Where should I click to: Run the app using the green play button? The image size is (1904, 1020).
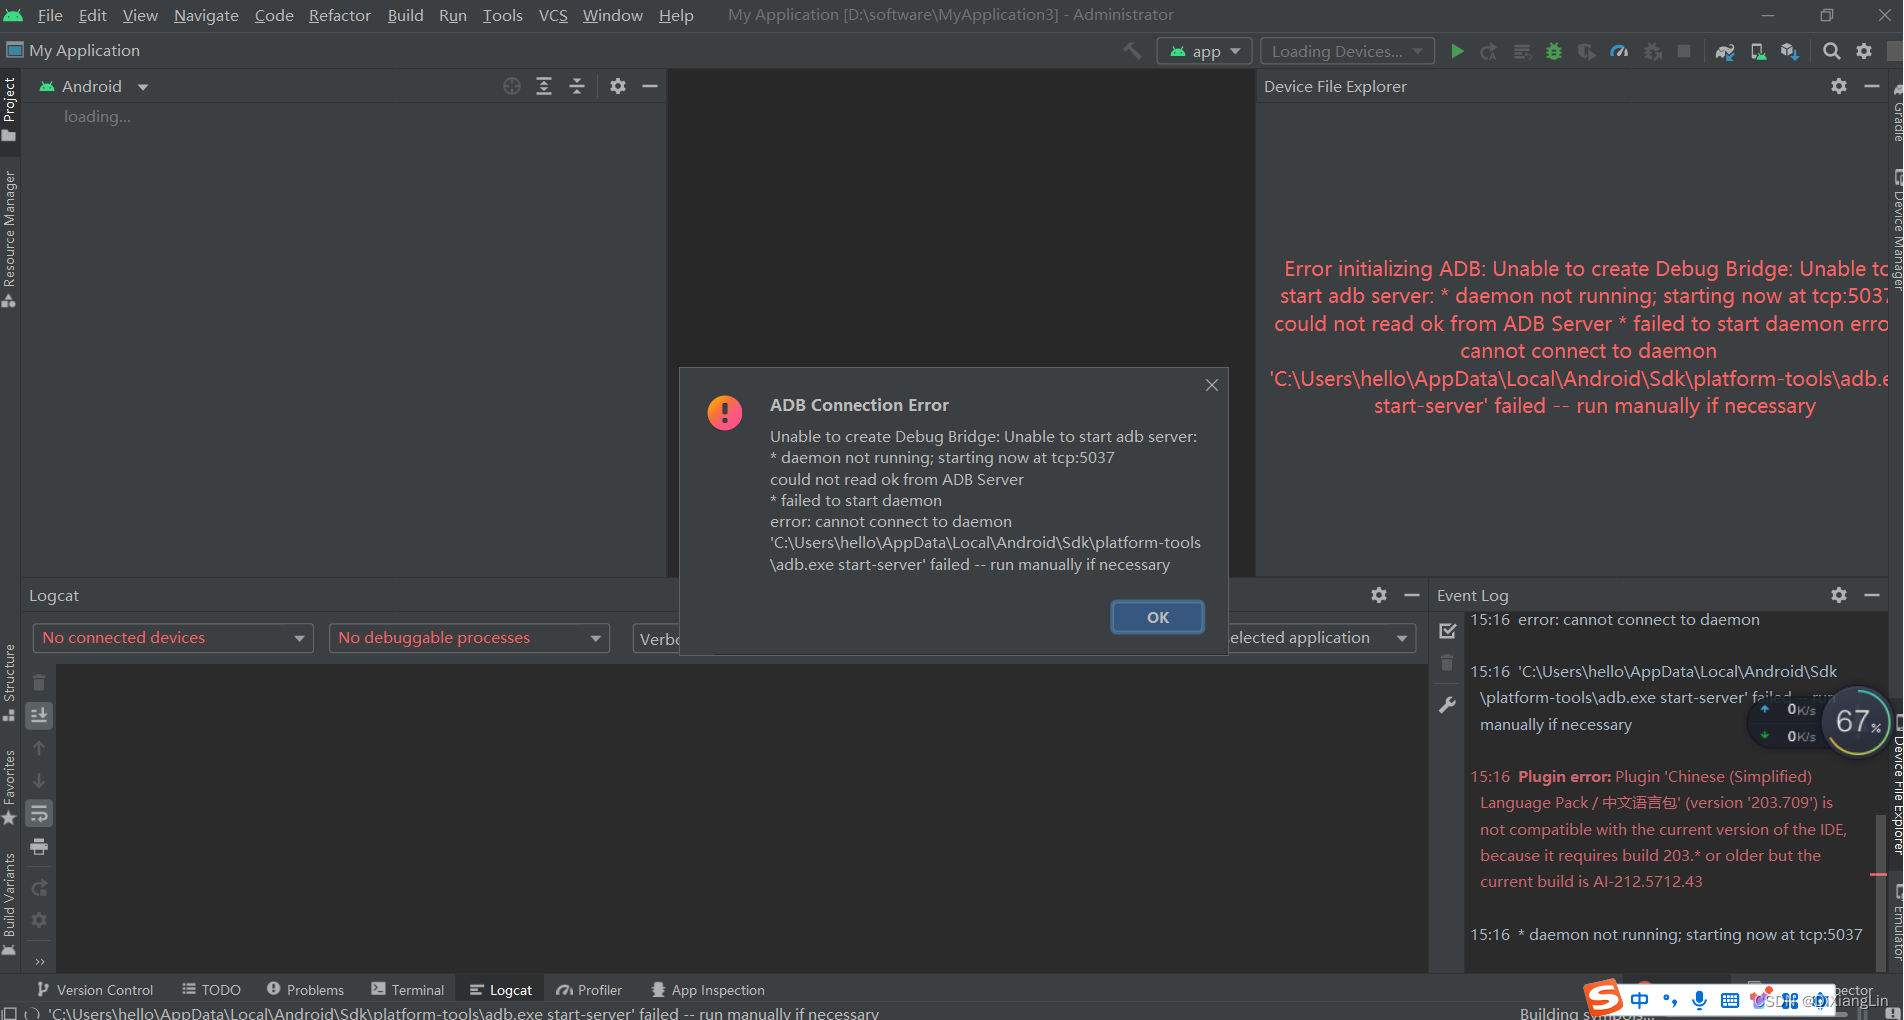tap(1458, 51)
